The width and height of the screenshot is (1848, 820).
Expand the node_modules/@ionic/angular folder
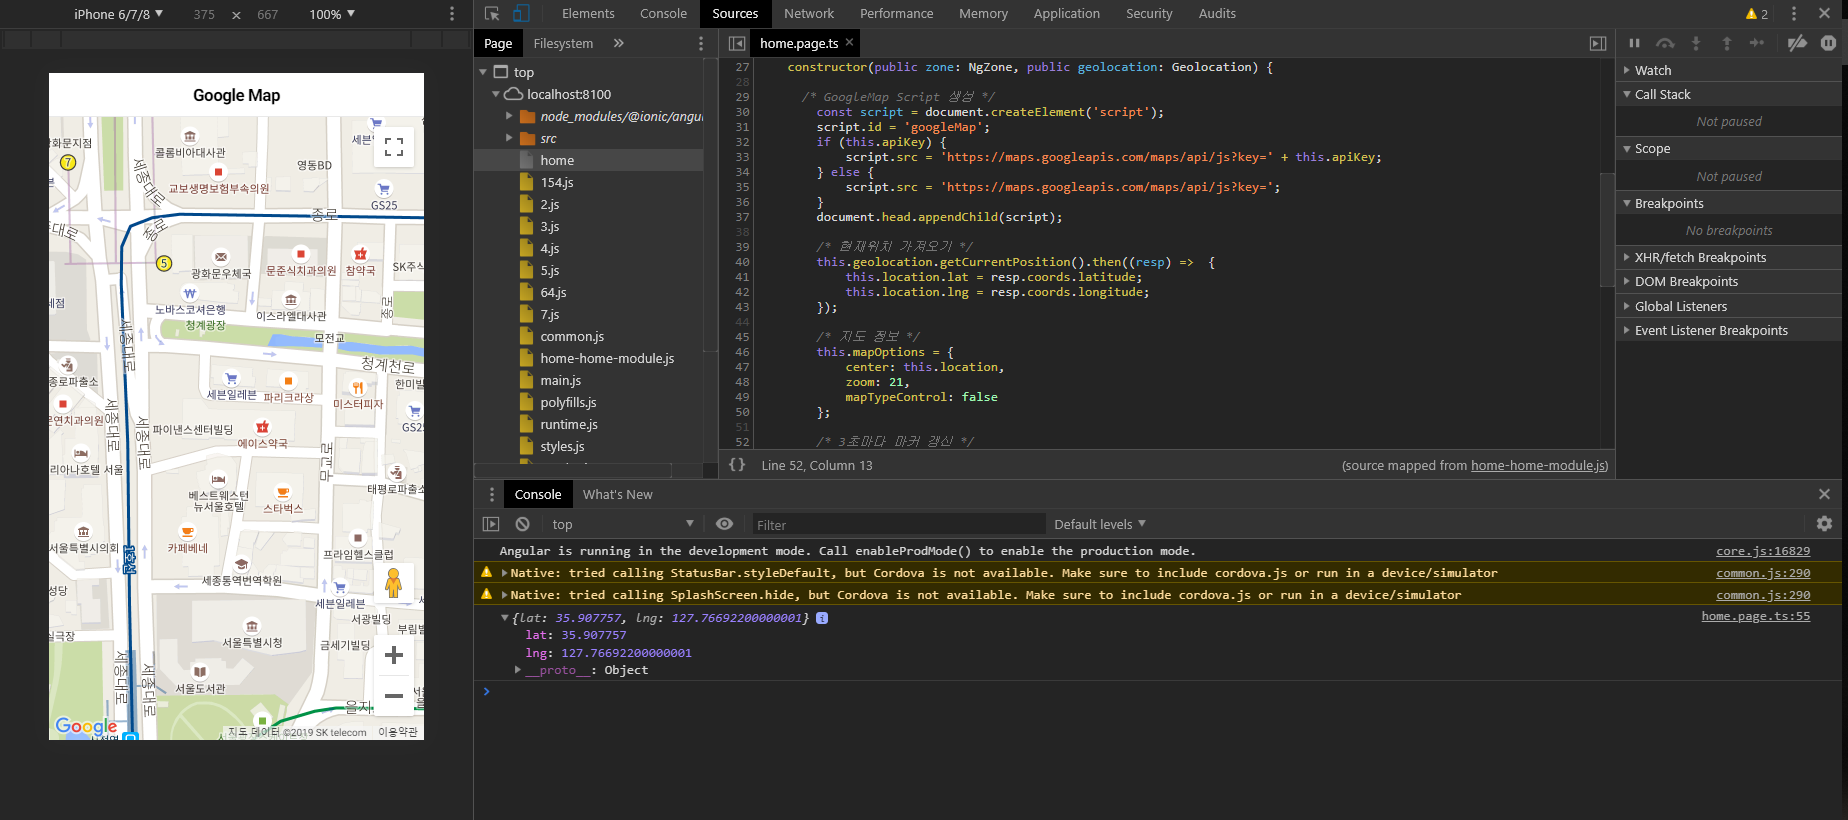pyautogui.click(x=508, y=116)
